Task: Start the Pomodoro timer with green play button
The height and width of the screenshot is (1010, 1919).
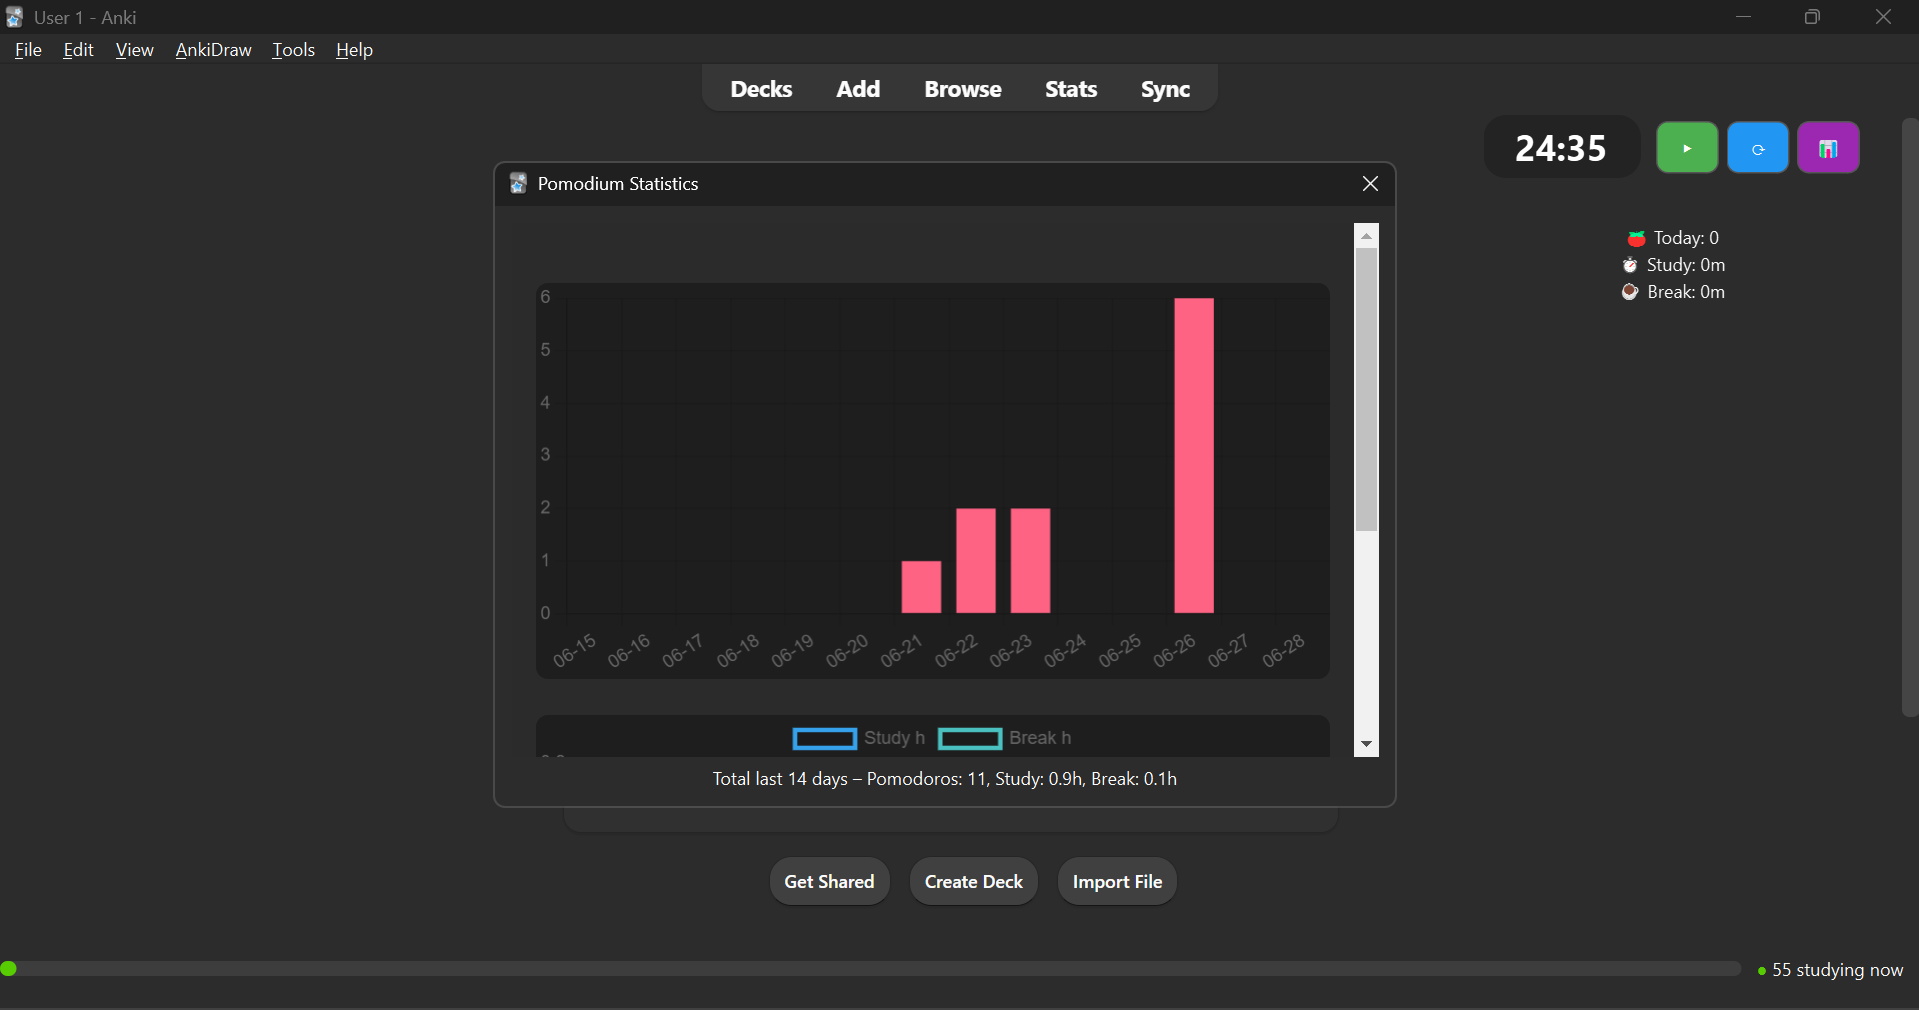Action: tap(1686, 148)
